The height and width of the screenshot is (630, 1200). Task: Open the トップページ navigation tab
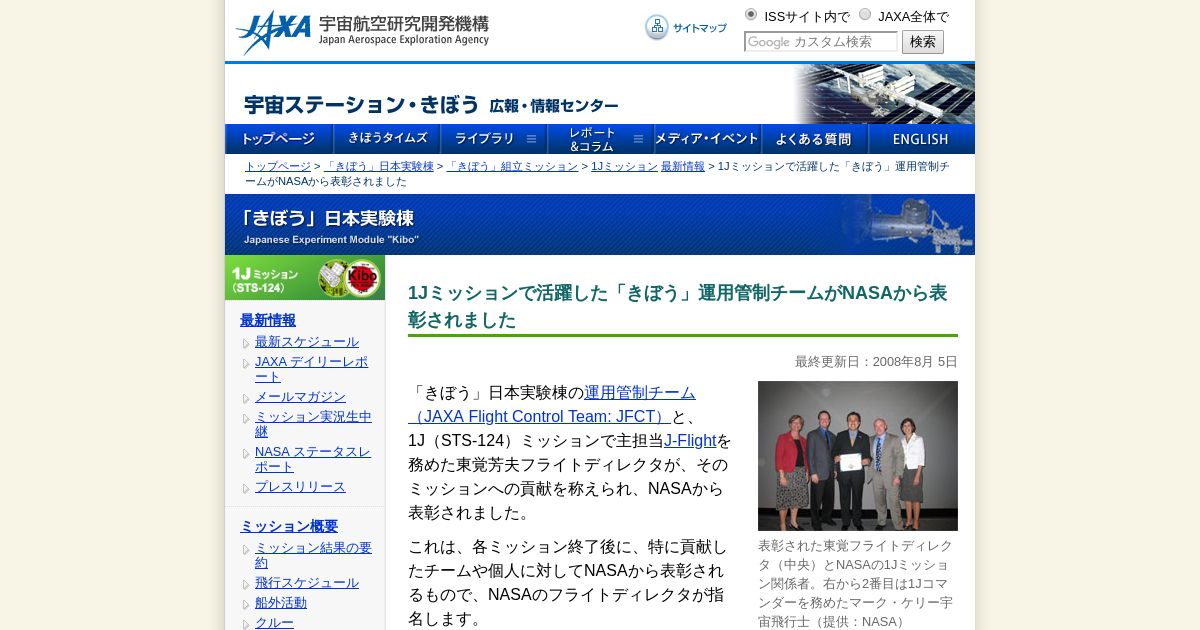coord(279,139)
